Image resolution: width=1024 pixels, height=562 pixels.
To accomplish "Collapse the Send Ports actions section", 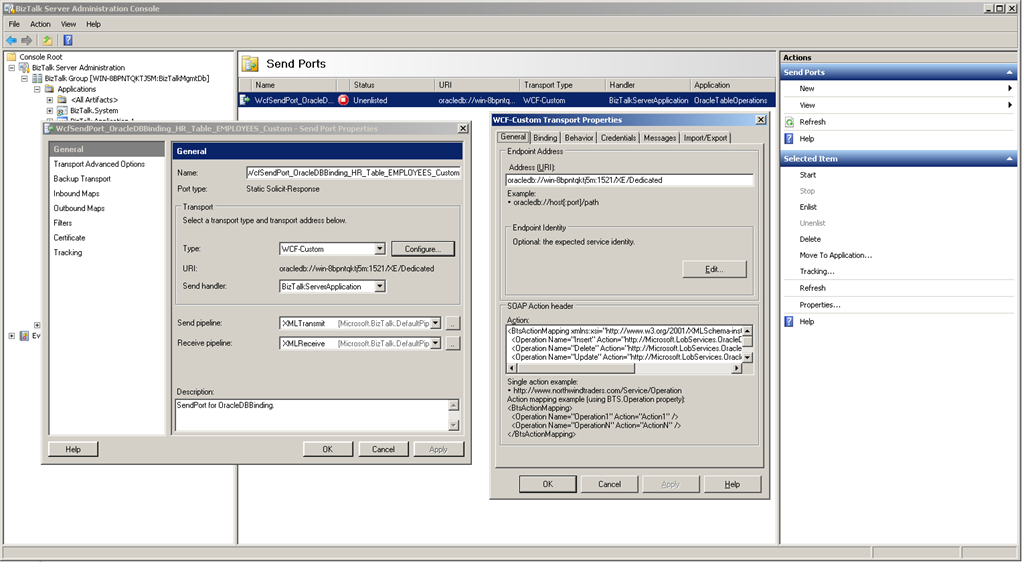I will pos(1009,72).
